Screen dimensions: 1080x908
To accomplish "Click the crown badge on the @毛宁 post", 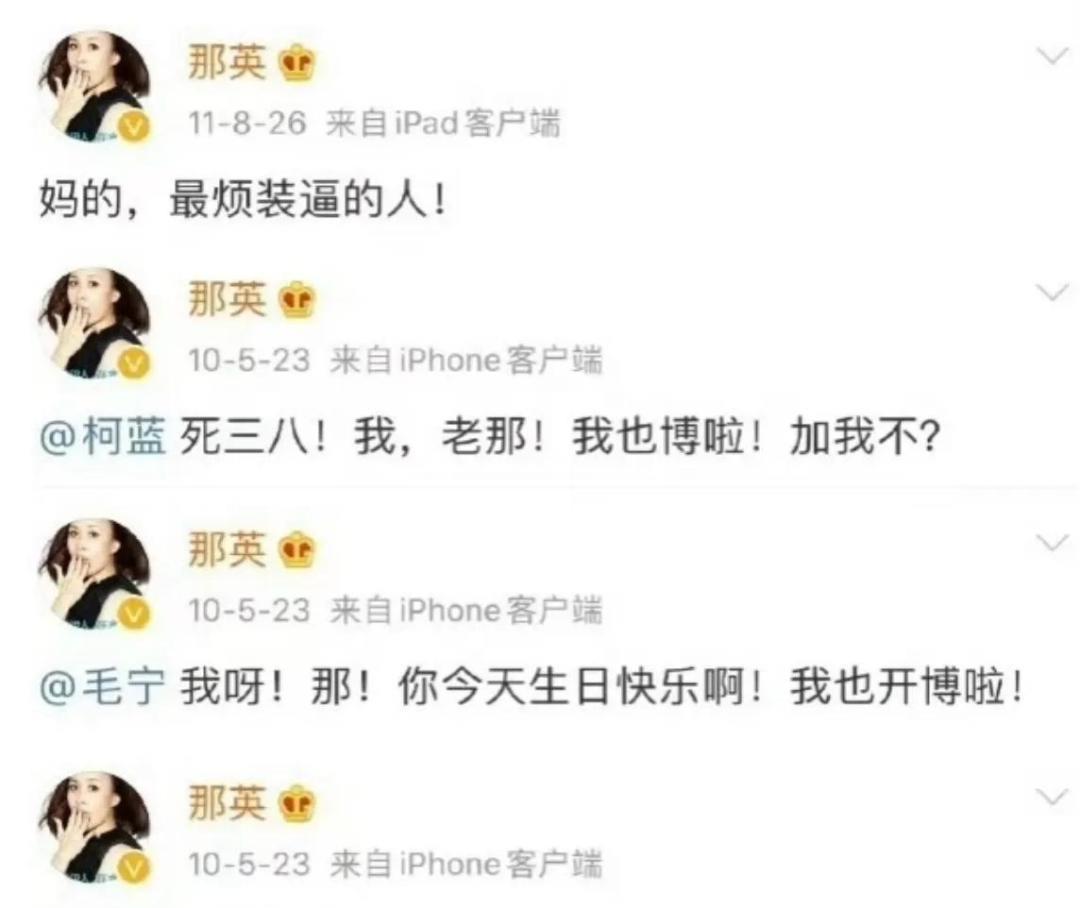I will (x=298, y=550).
